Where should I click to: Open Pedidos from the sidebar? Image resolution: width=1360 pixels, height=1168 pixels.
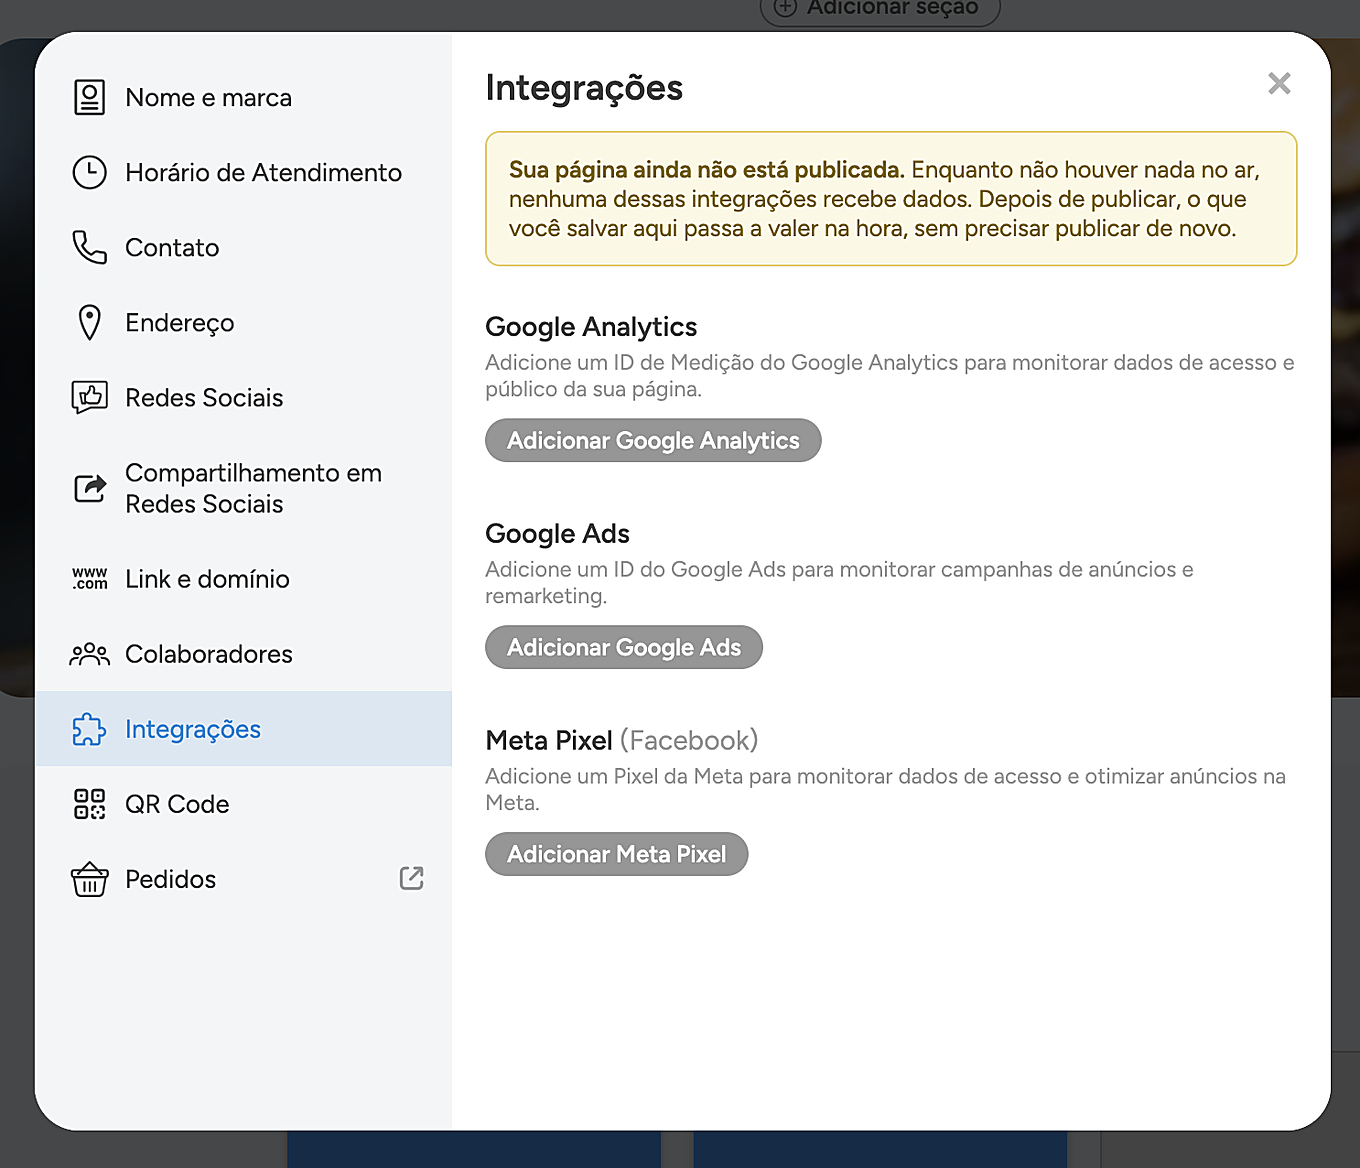click(243, 879)
